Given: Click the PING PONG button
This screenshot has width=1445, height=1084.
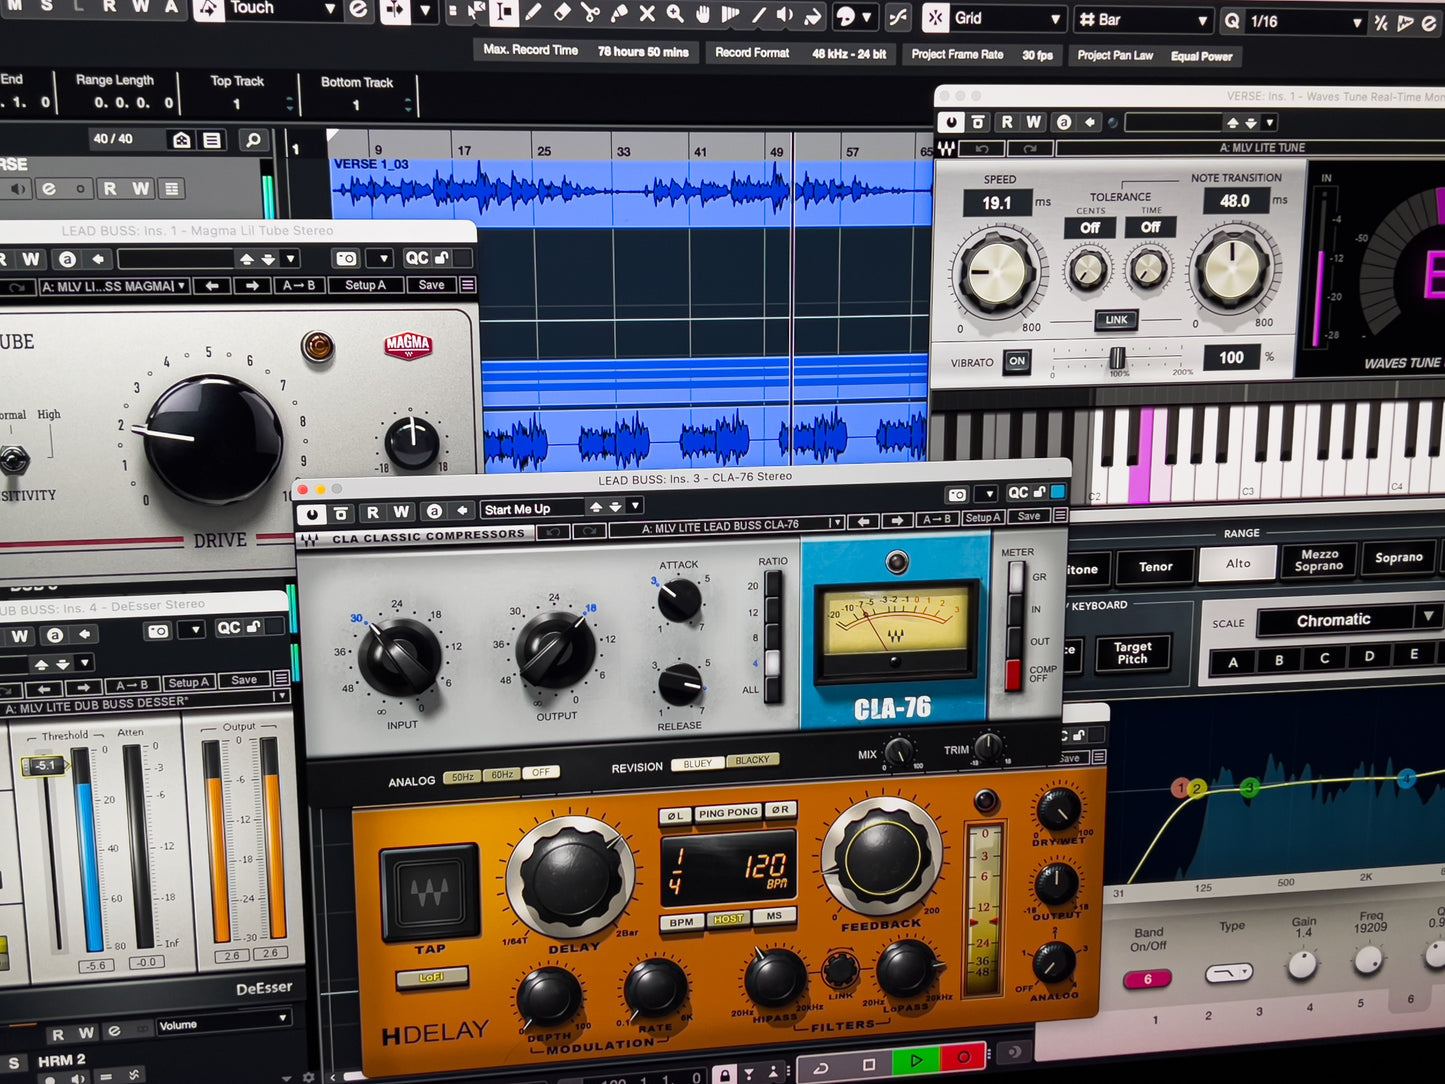Looking at the screenshot, I should click(728, 813).
